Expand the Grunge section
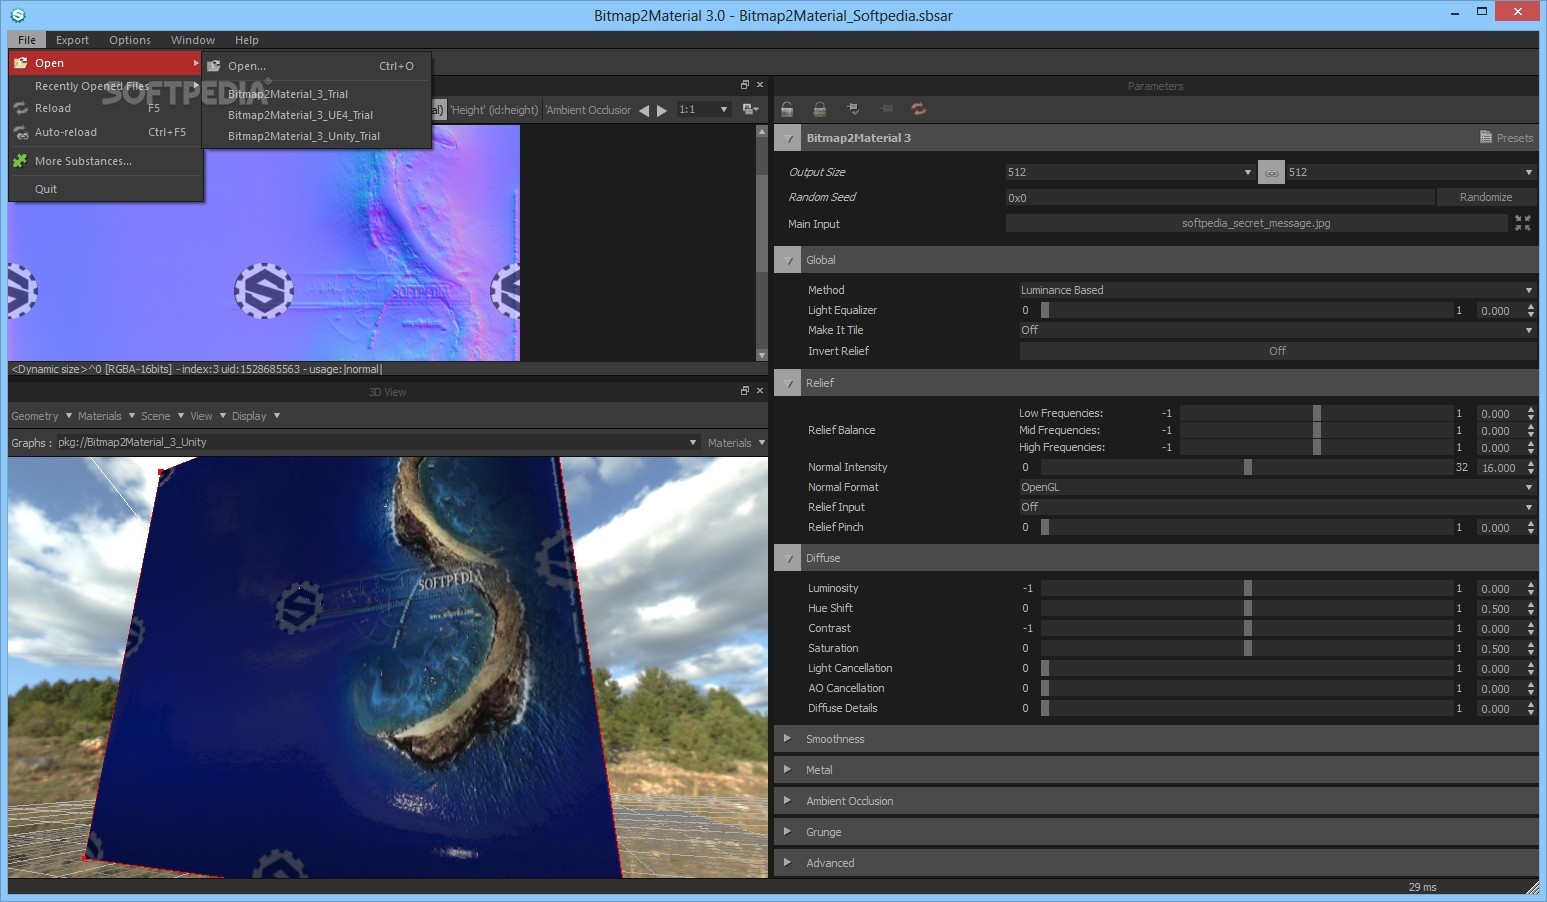The width and height of the screenshot is (1547, 902). coord(1156,832)
